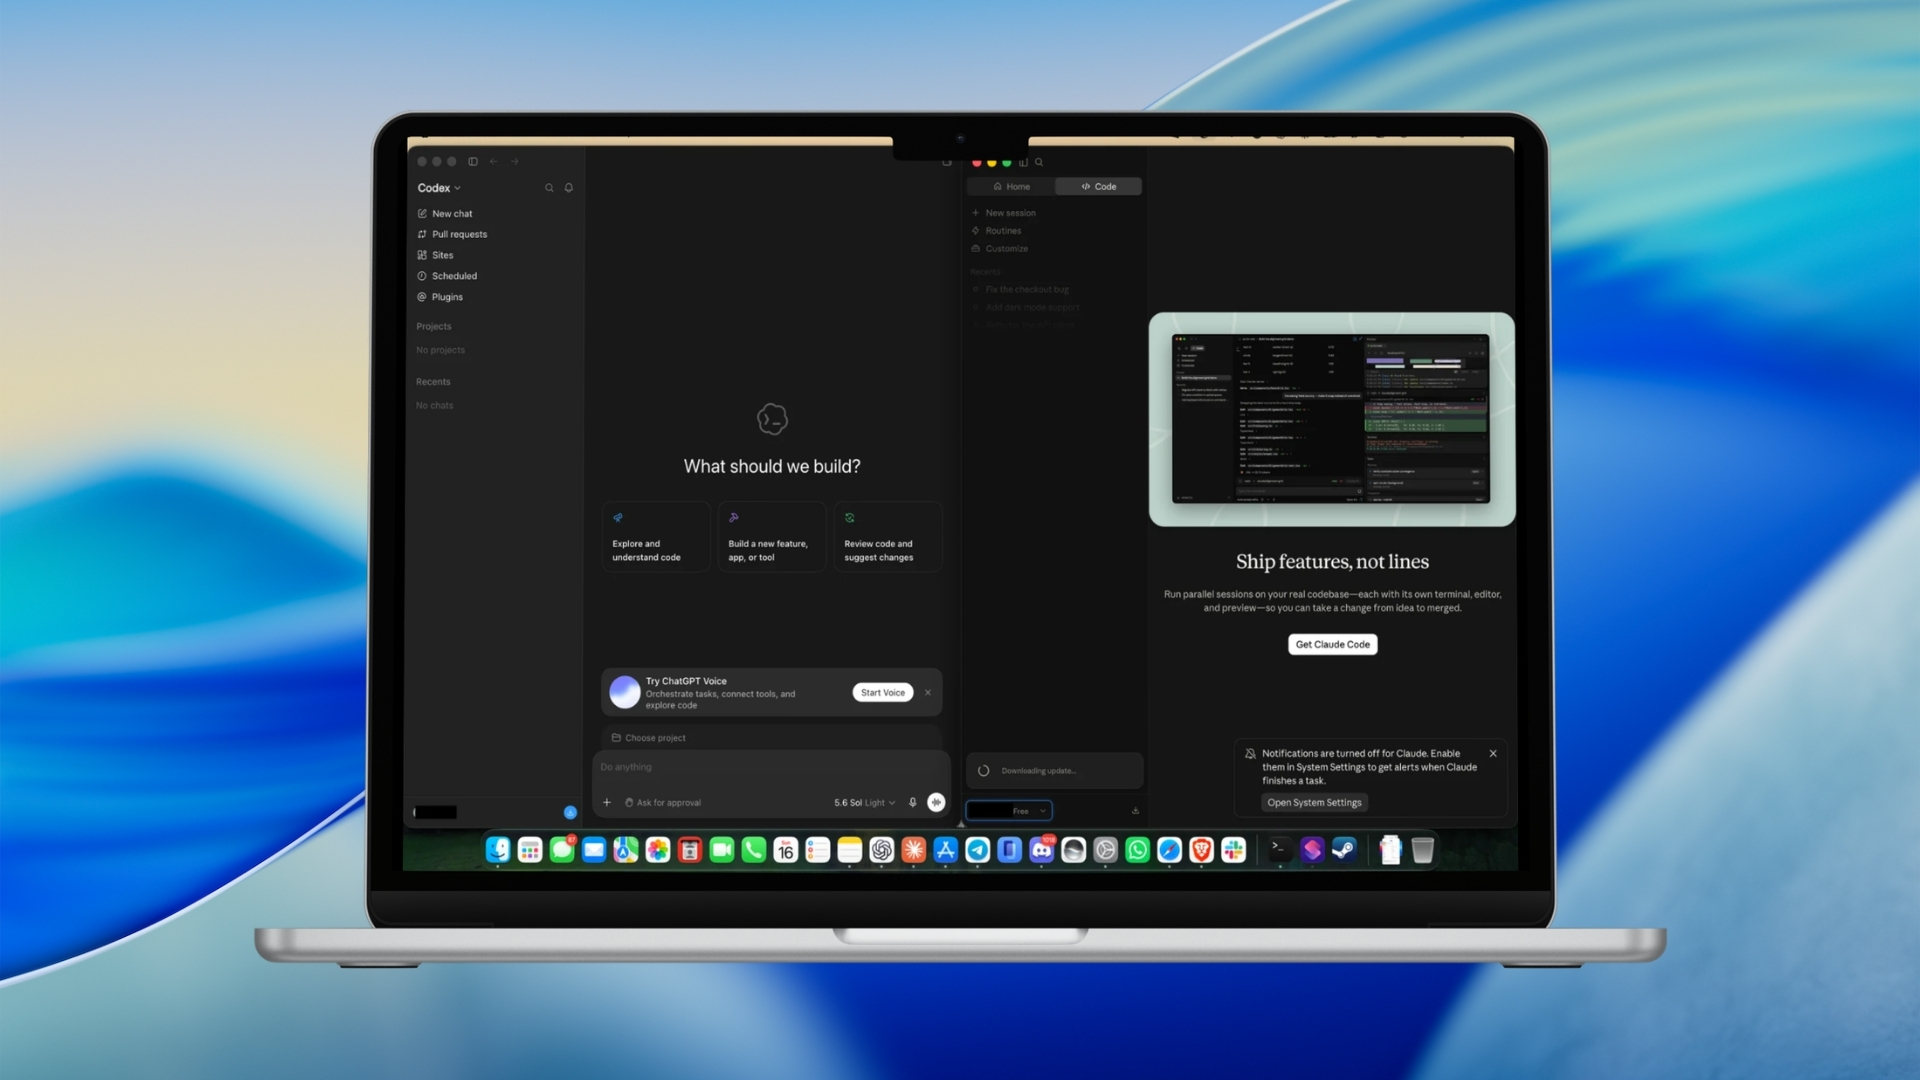Go forward with Codex right arrow
1920x1080 pixels.
(x=515, y=161)
